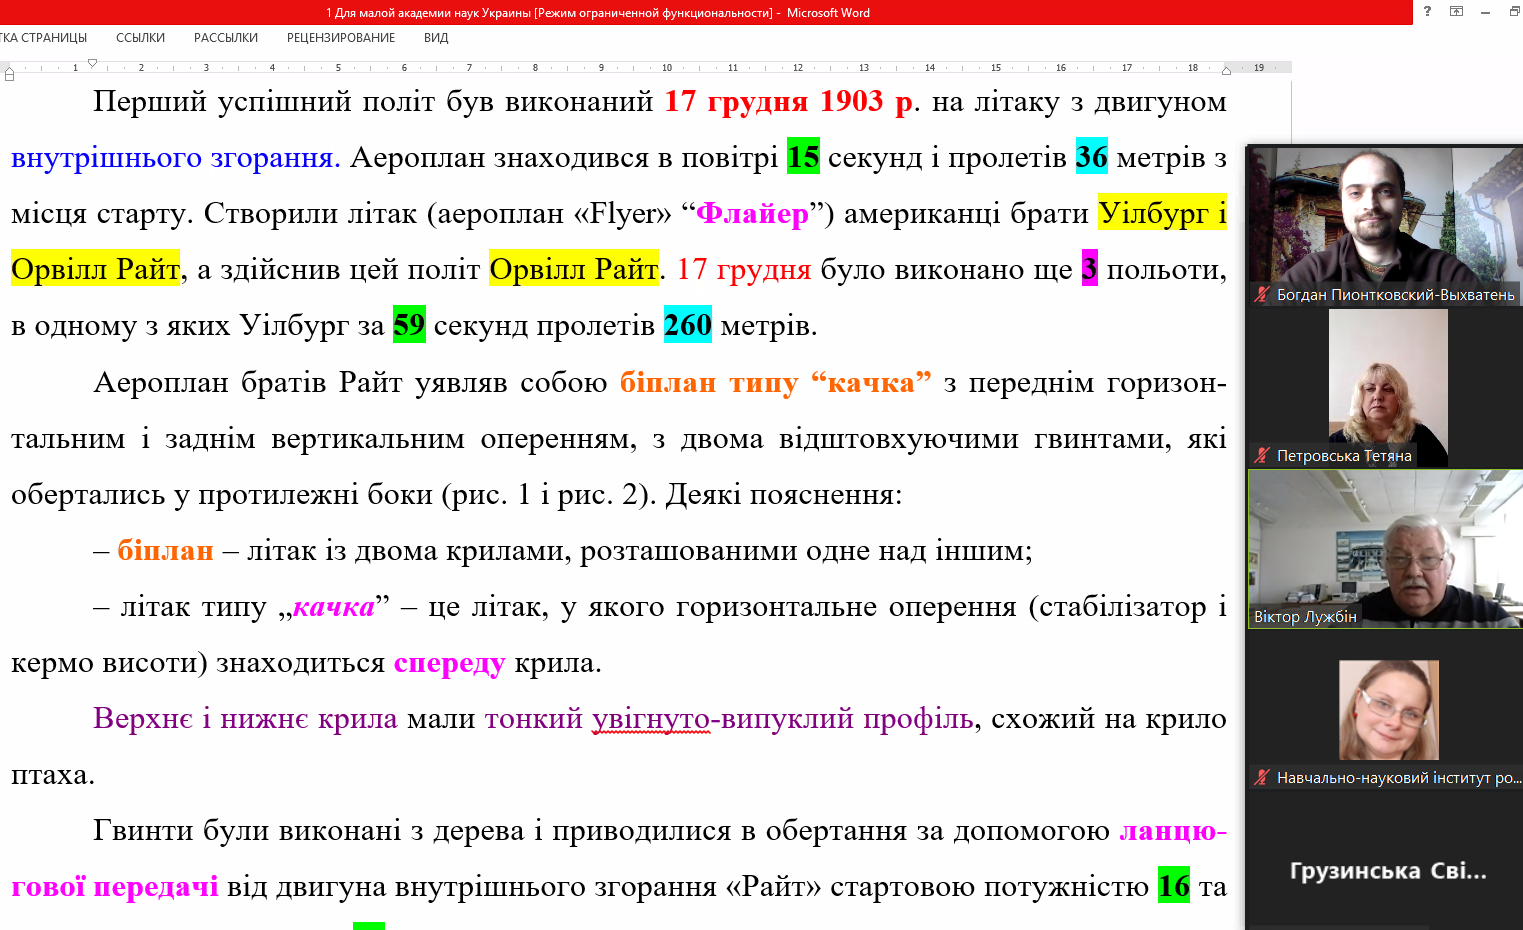Screen dimensions: 1523x930
Task: Click muted mic icon beside Богдан Пионтковский
Action: click(x=1262, y=295)
